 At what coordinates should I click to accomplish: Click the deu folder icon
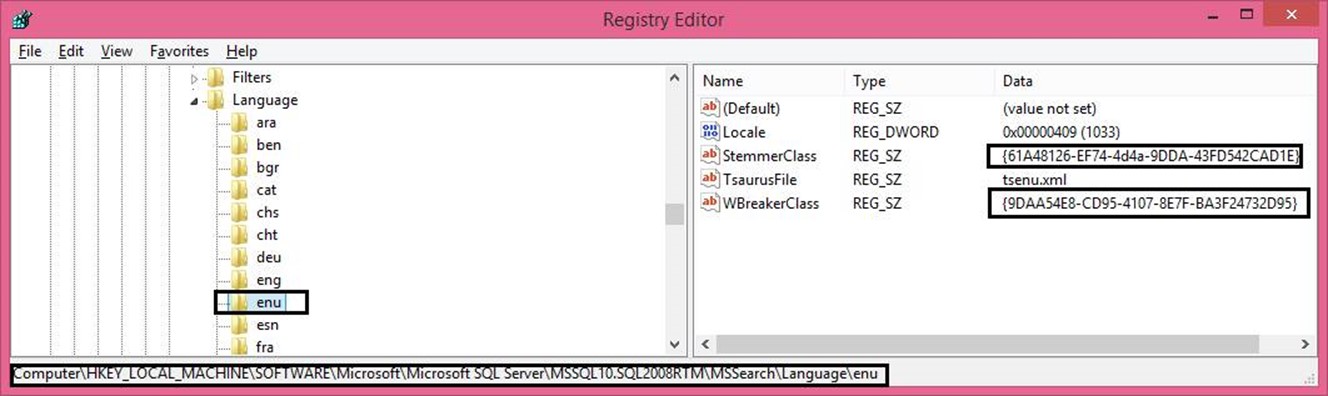(x=239, y=258)
